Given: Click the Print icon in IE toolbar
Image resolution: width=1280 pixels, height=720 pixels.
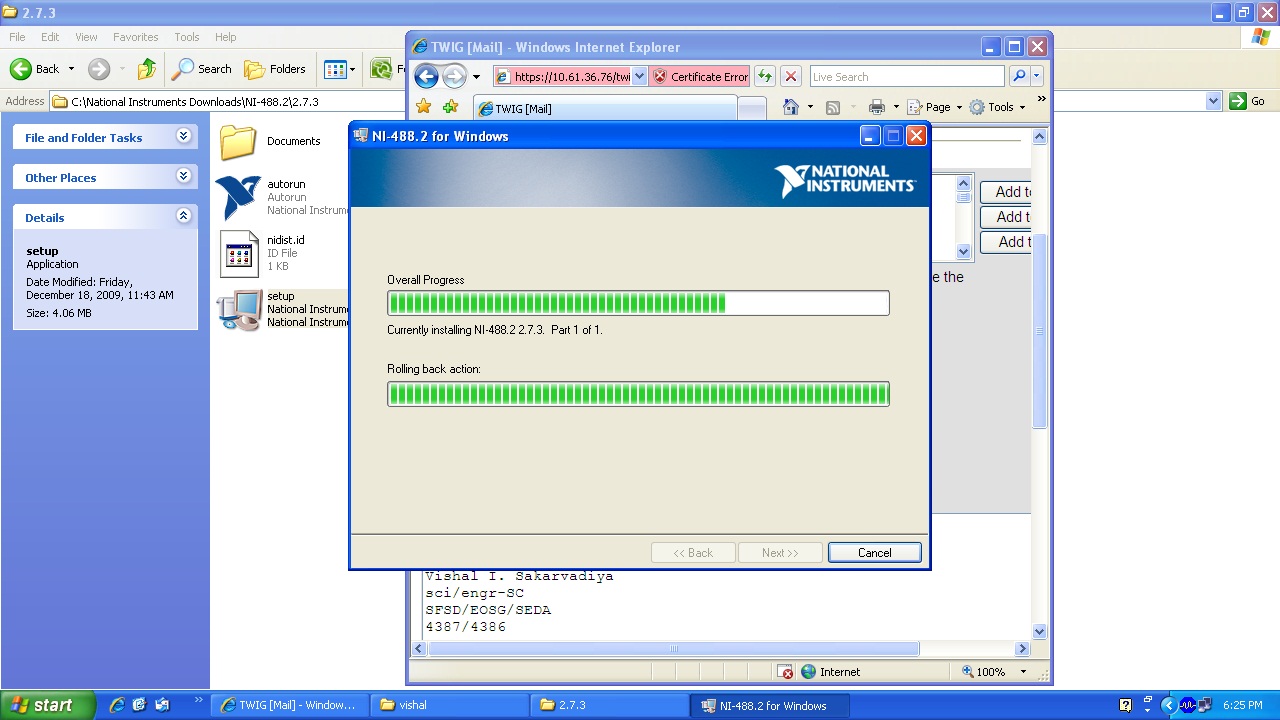Looking at the screenshot, I should coord(877,107).
